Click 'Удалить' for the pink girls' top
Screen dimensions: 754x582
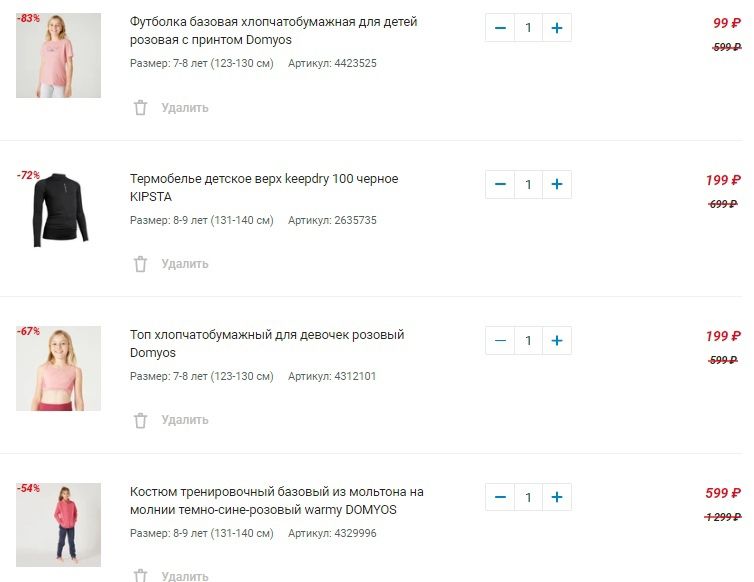coord(185,420)
